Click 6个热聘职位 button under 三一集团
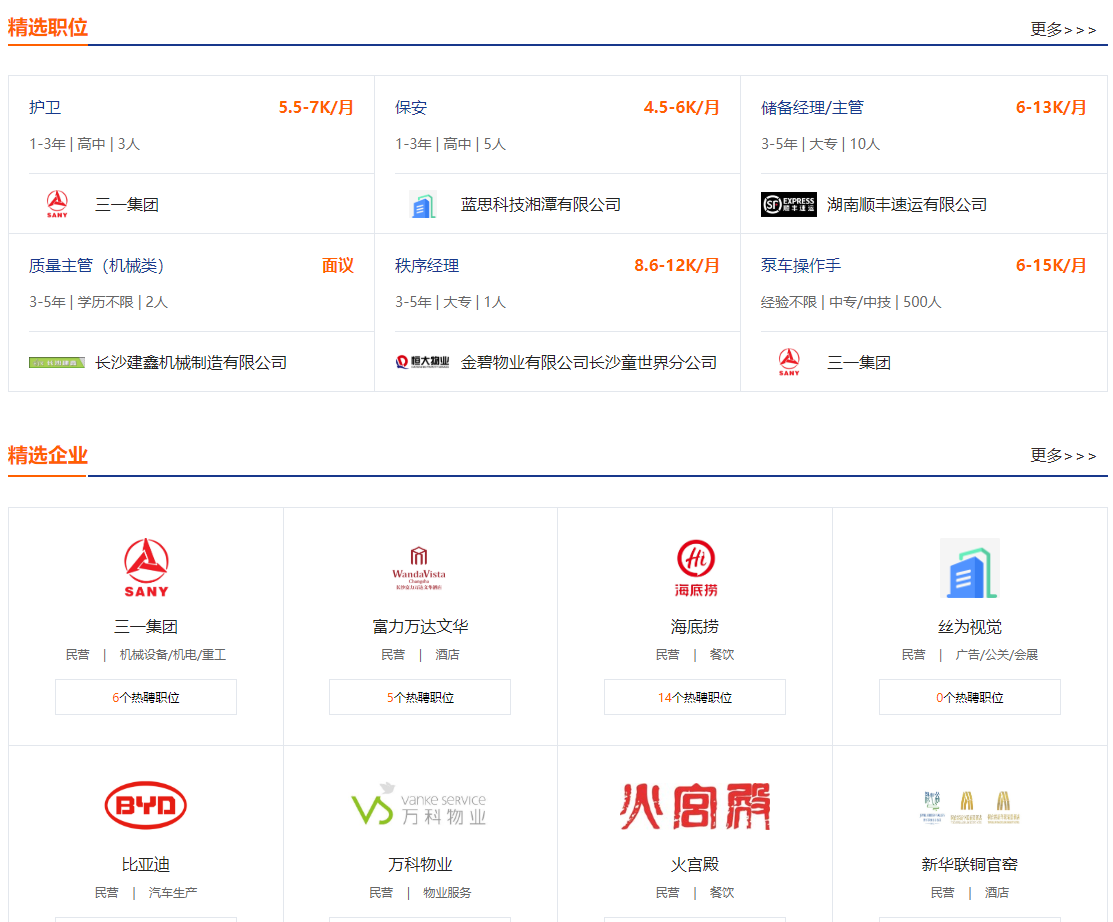Viewport: 1113px width, 922px height. point(146,697)
